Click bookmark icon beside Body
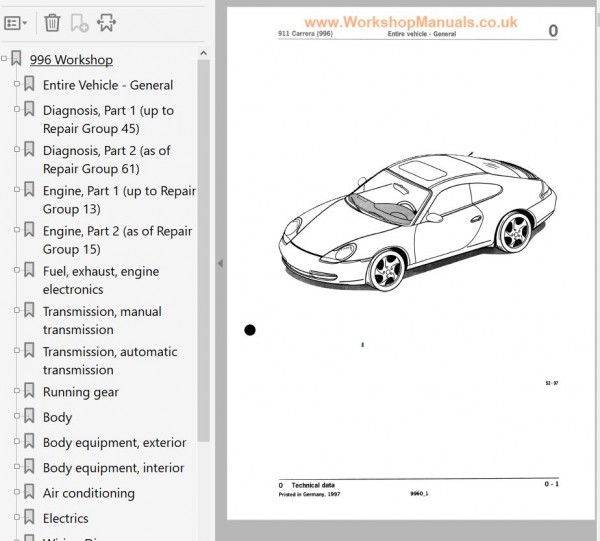Screen dimensions: 600x541 [x=29, y=416]
